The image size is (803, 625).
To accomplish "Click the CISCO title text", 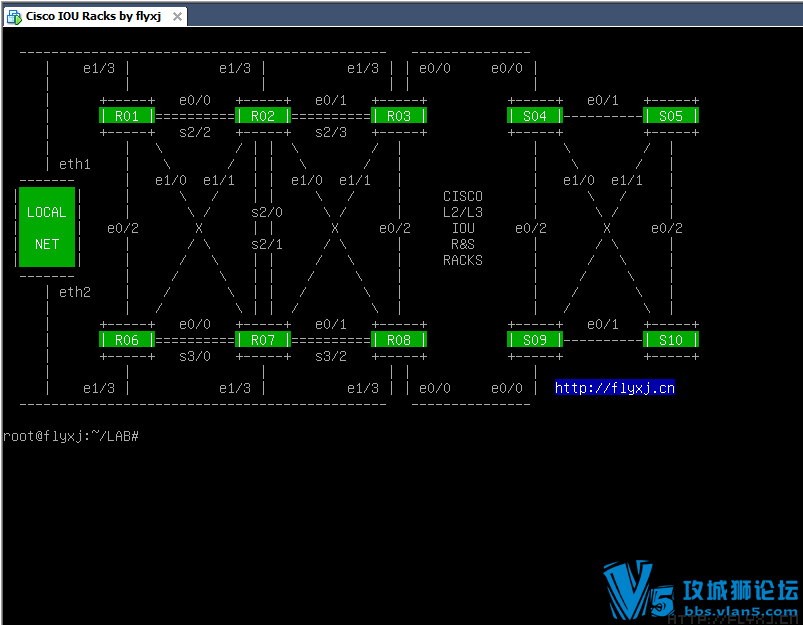I will (463, 196).
